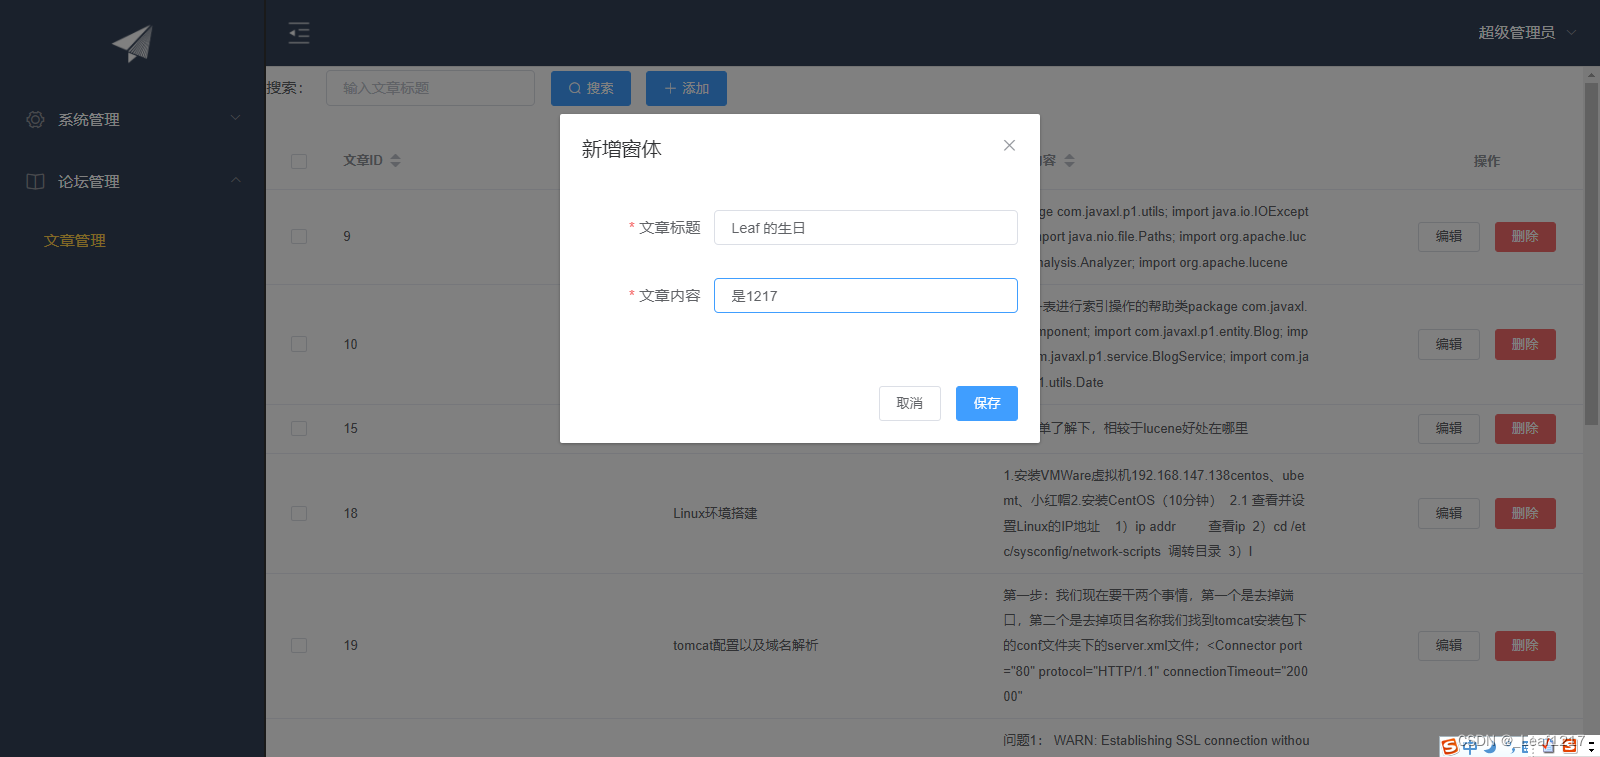Delete article 9 with 删除
Viewport: 1600px width, 757px height.
click(x=1525, y=237)
